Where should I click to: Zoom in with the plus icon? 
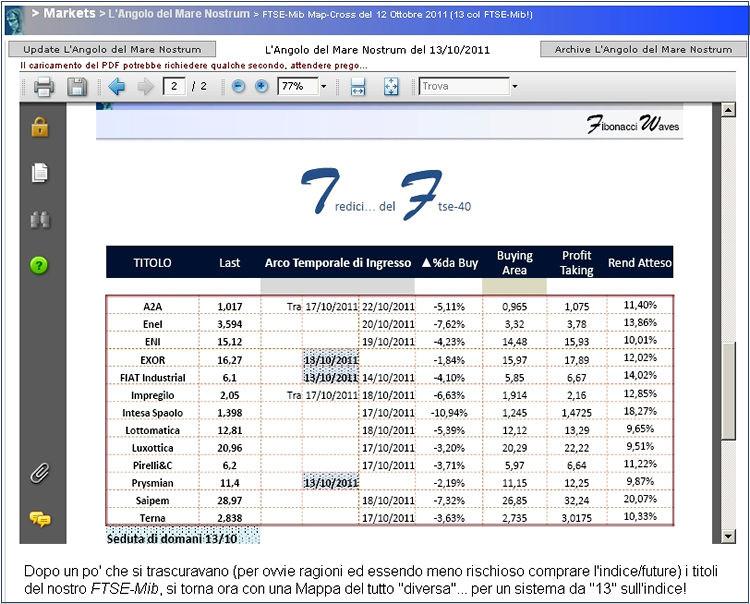click(x=261, y=87)
